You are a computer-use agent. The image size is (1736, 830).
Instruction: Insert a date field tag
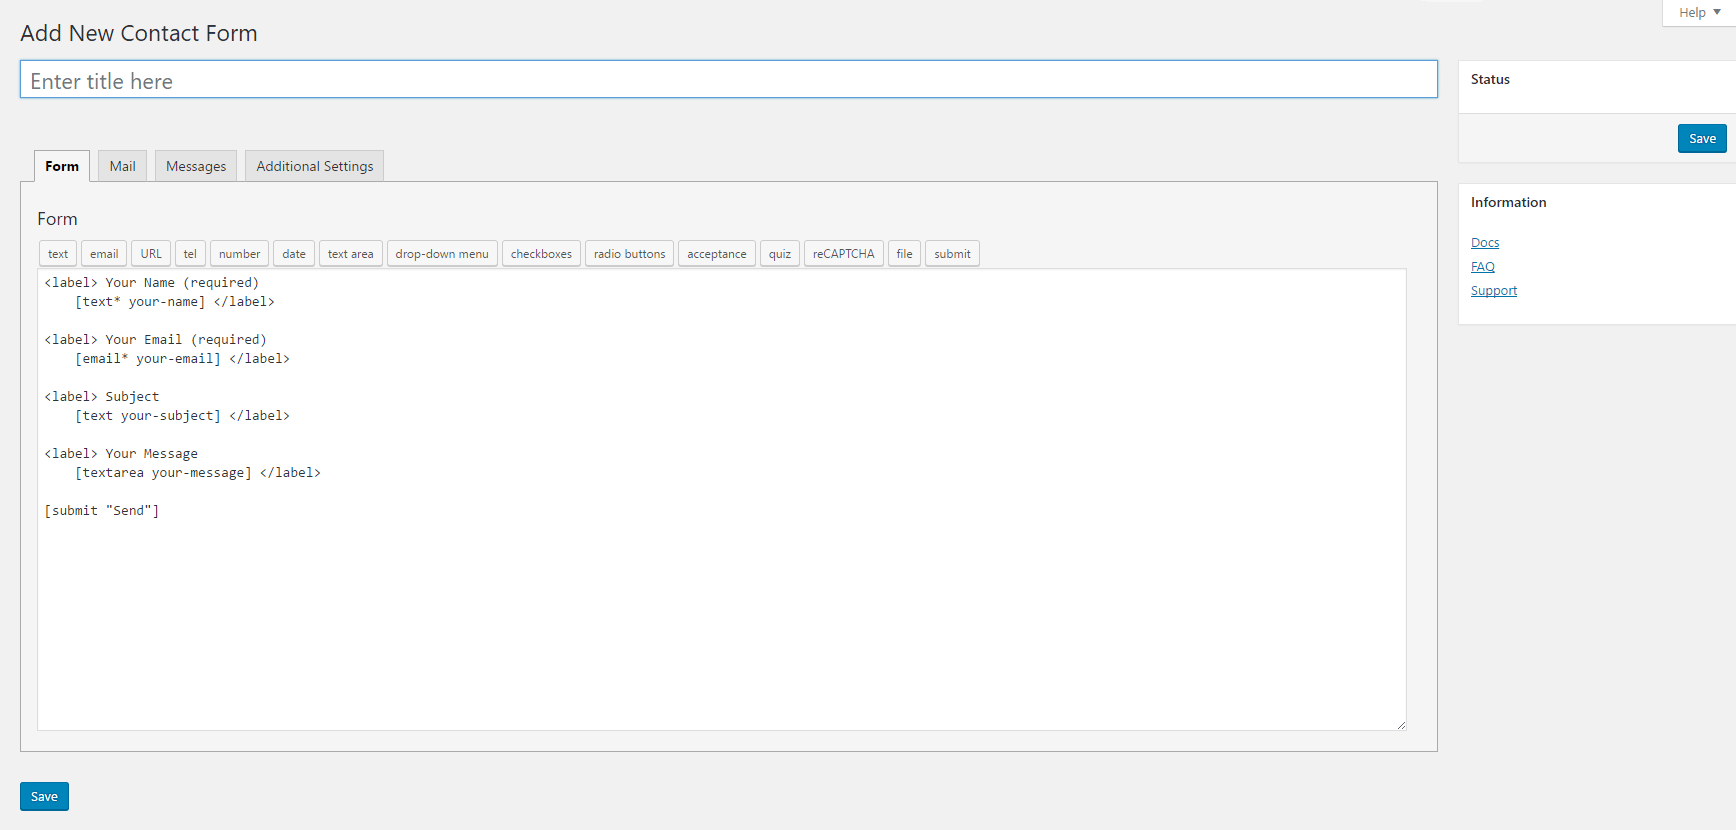[x=294, y=254]
